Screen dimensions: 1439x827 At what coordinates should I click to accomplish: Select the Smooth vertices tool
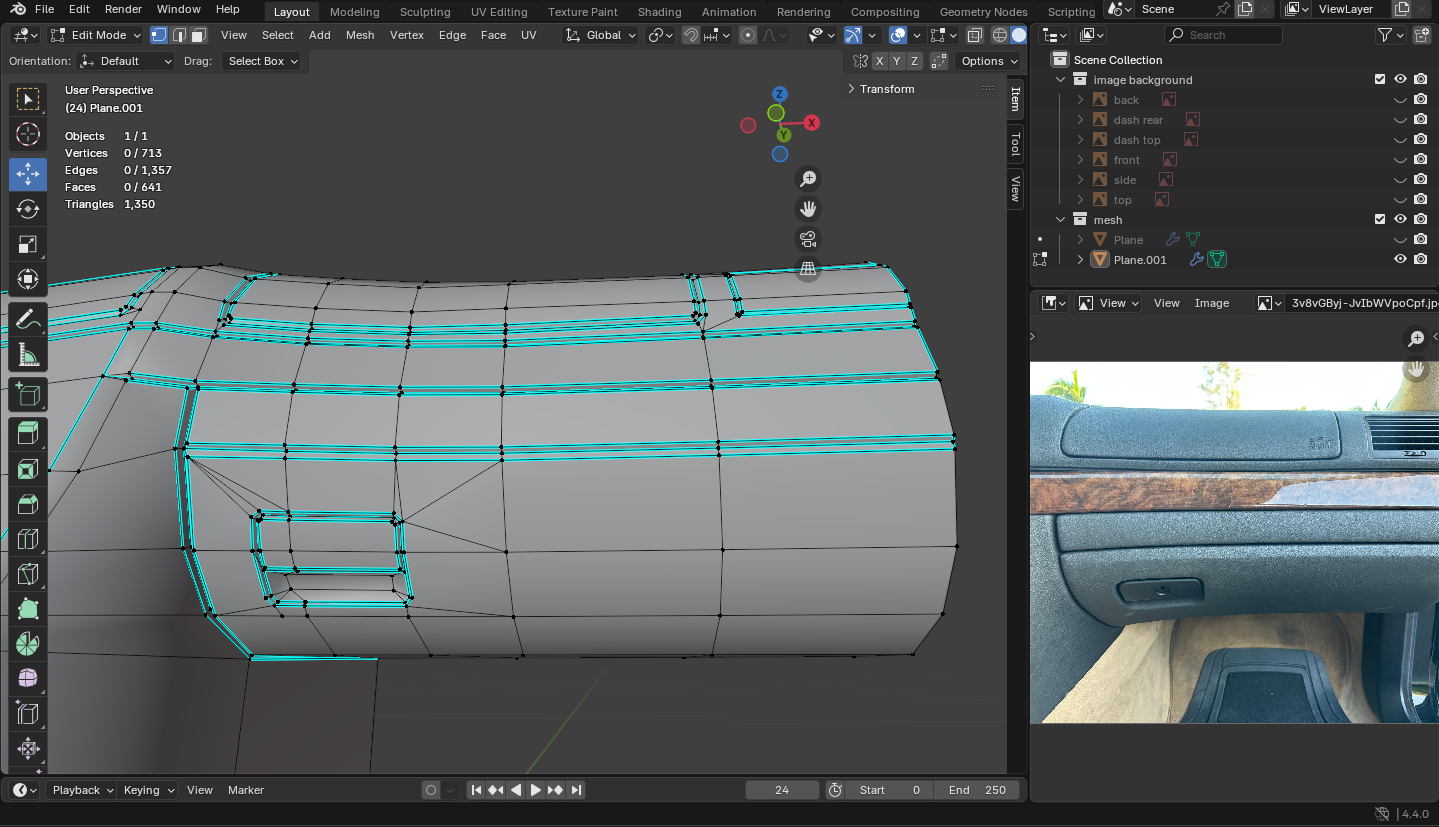coord(28,679)
